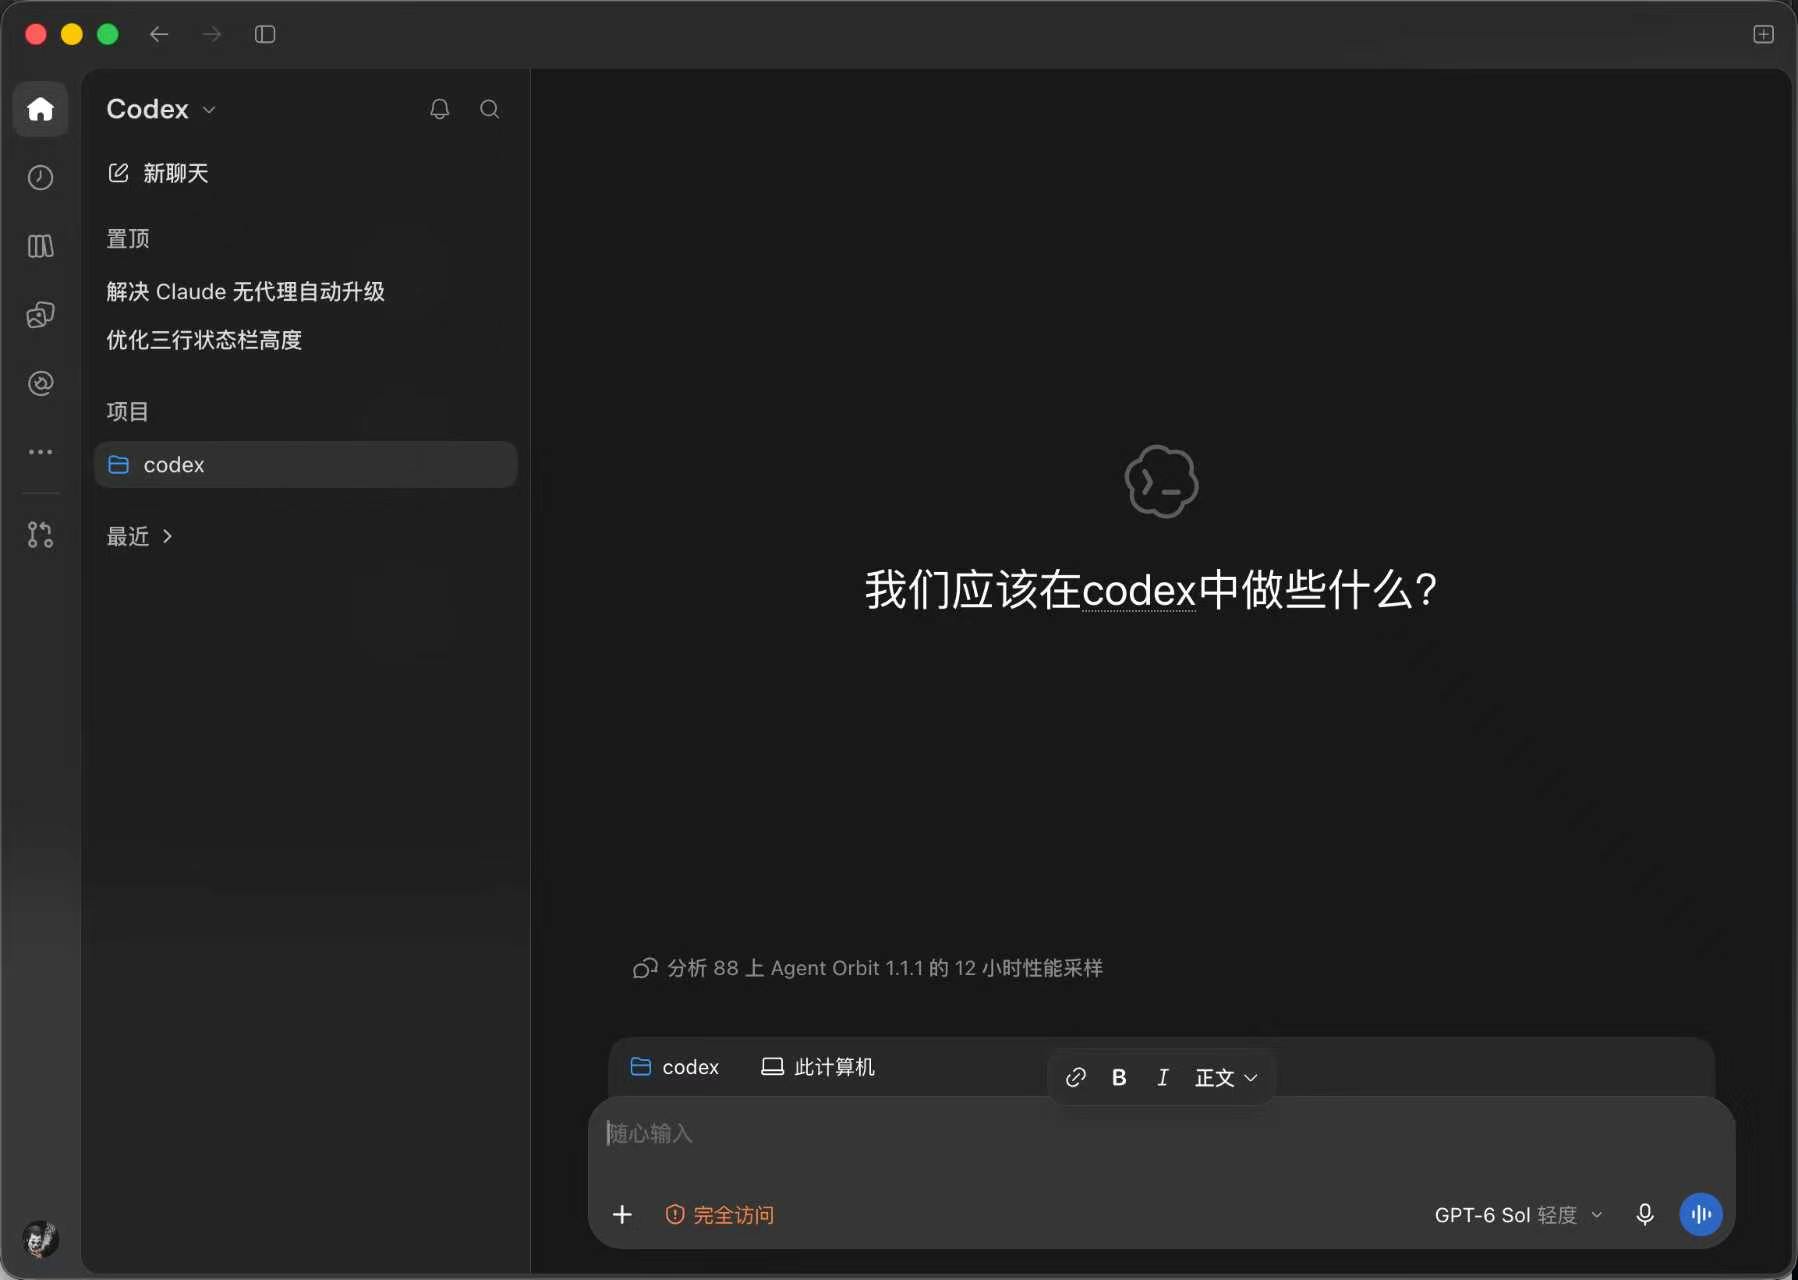Go forward with the right arrow
1798x1280 pixels.
pos(212,34)
